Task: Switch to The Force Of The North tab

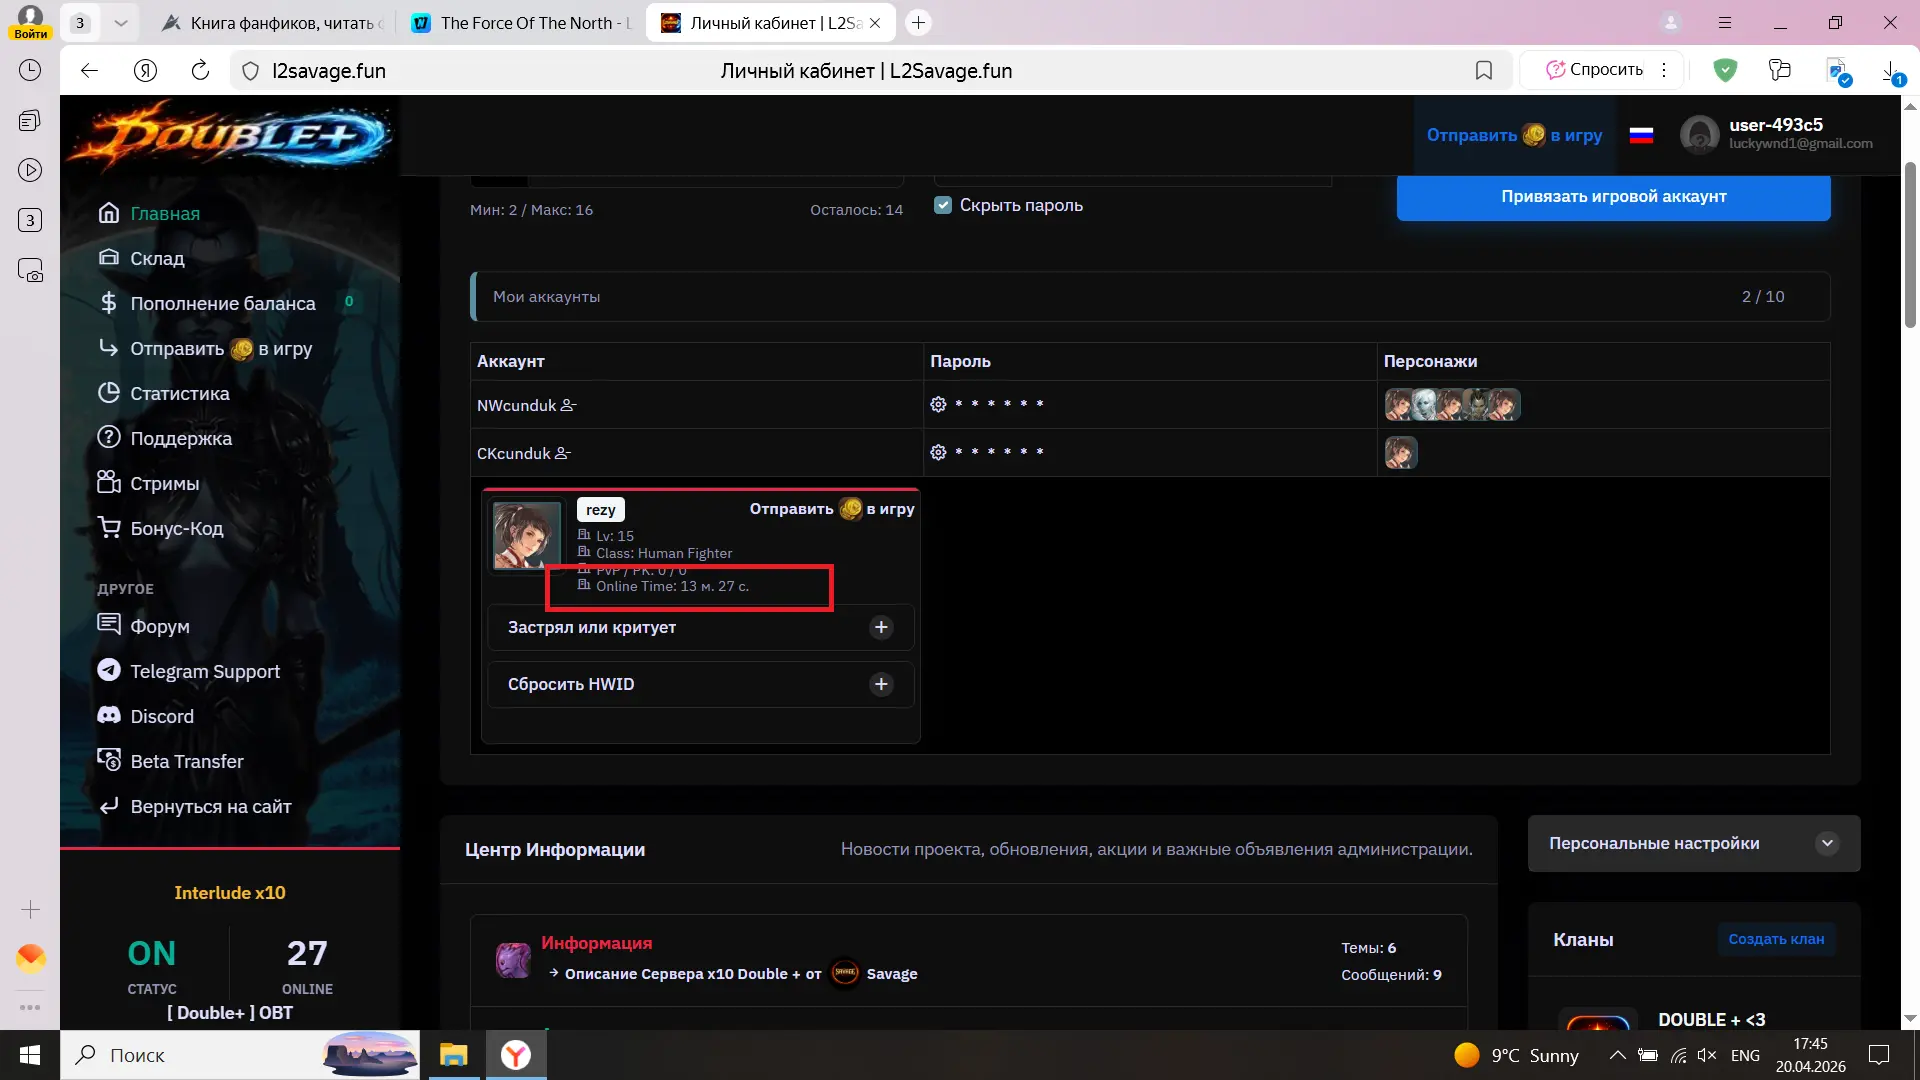Action: tap(523, 22)
